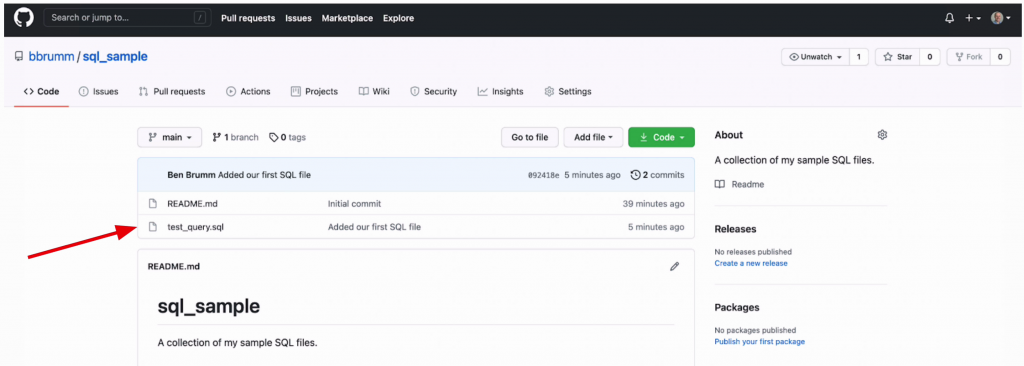Open the user avatar menu
Image resolution: width=1024 pixels, height=366 pixels.
coord(1000,18)
